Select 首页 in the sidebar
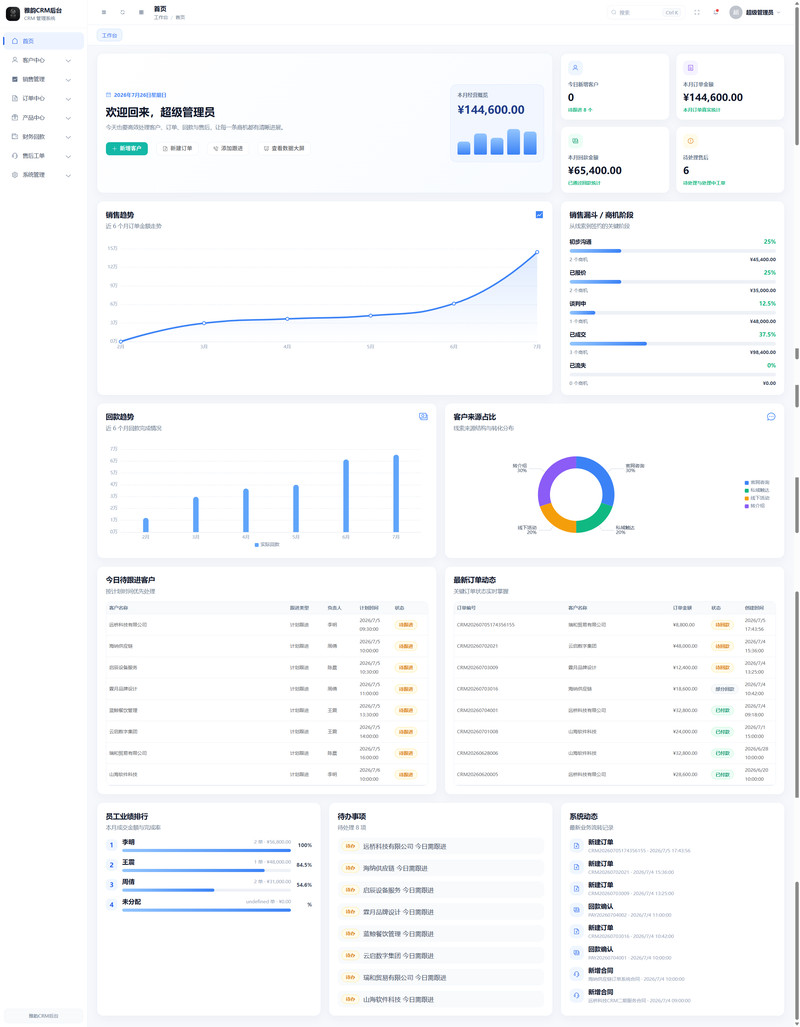800x1027 pixels. coord(43,41)
